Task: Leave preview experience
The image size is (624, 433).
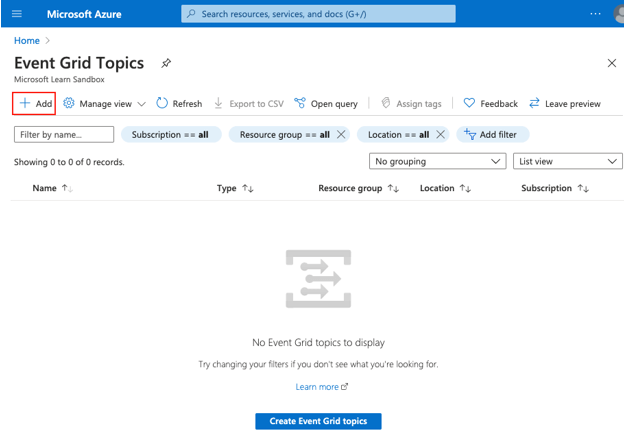Action: pos(565,104)
